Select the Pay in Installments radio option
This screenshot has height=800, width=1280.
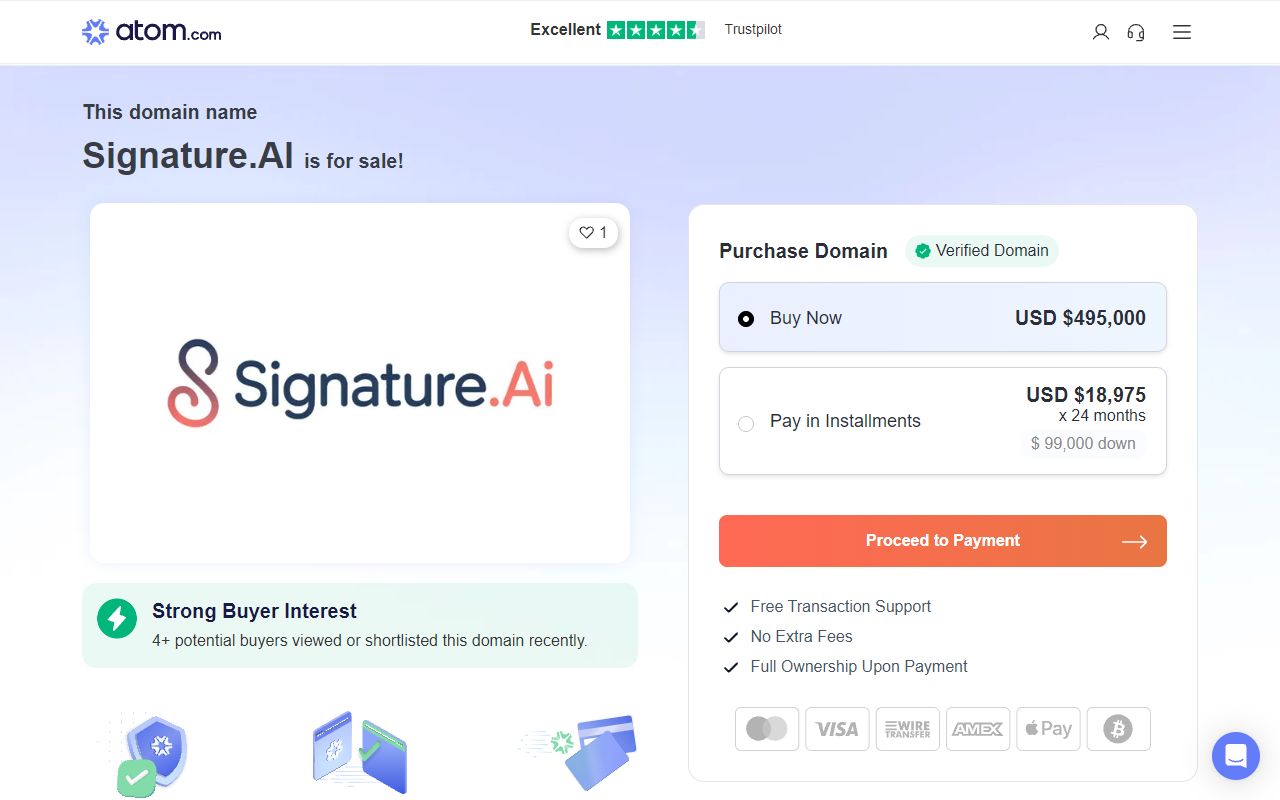[746, 423]
